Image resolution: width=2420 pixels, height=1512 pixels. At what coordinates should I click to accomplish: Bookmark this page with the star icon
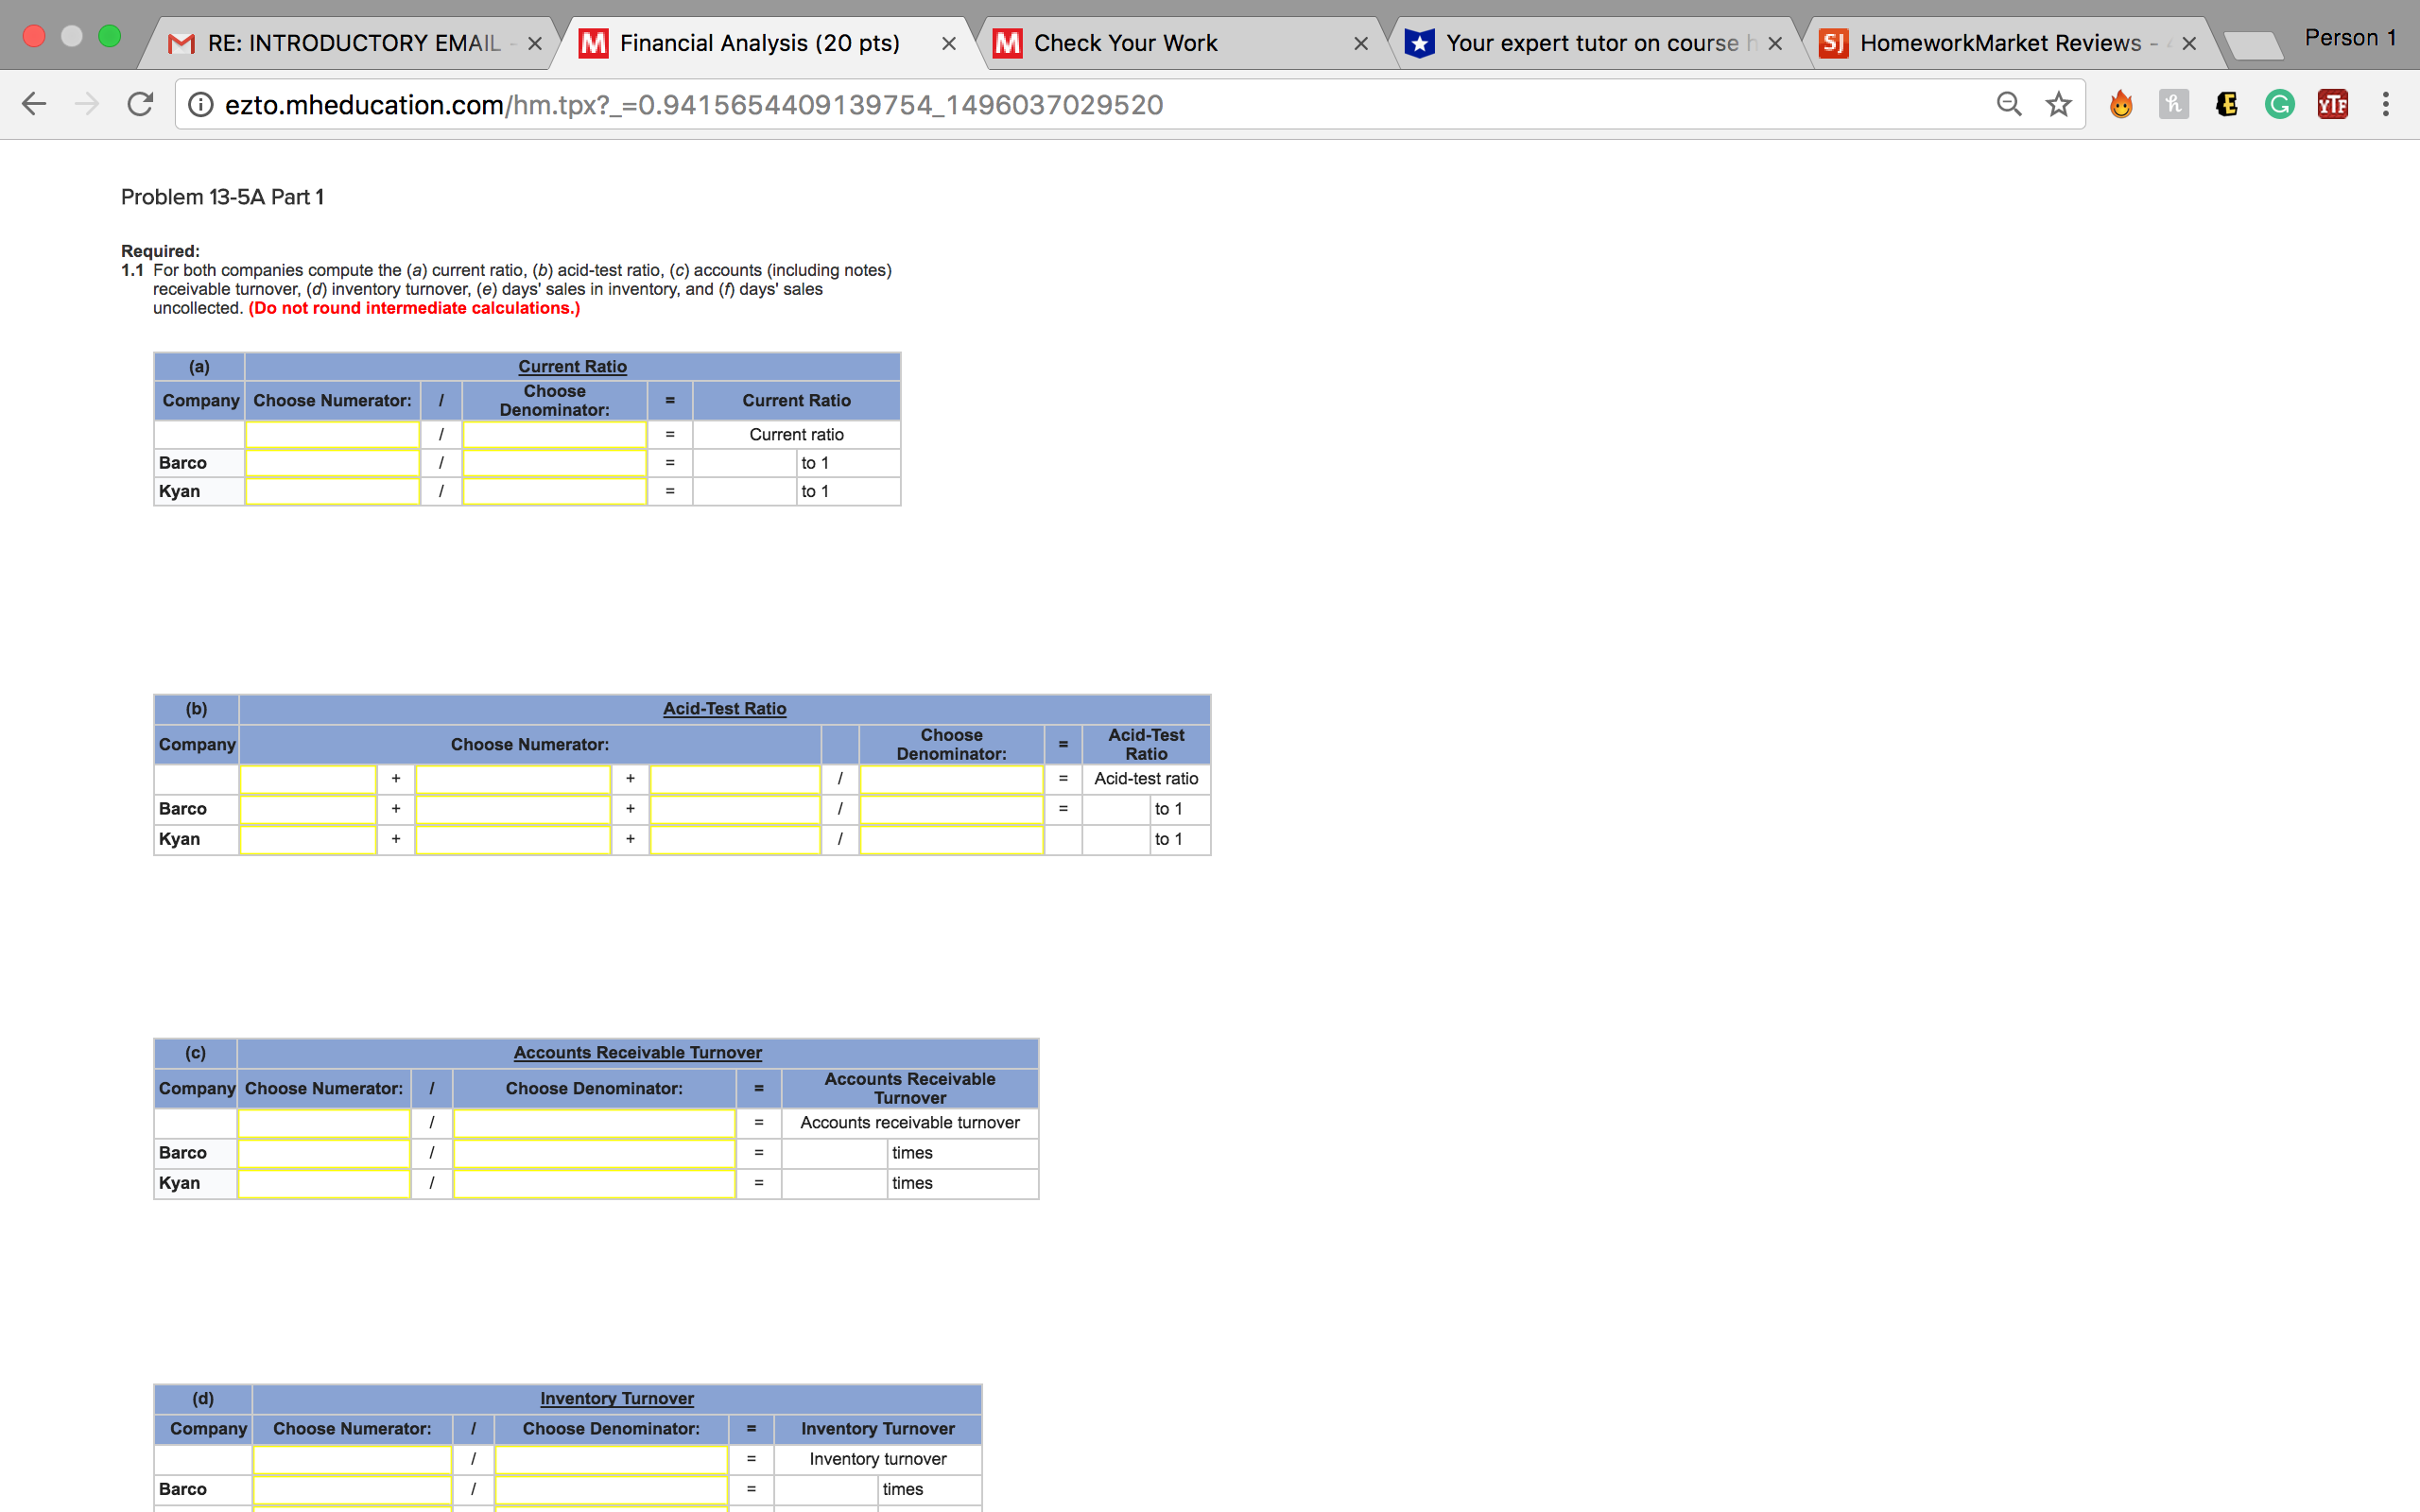2057,104
